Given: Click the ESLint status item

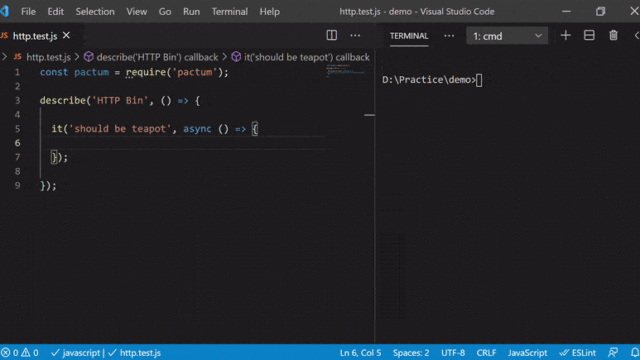Looking at the screenshot, I should click(578, 353).
